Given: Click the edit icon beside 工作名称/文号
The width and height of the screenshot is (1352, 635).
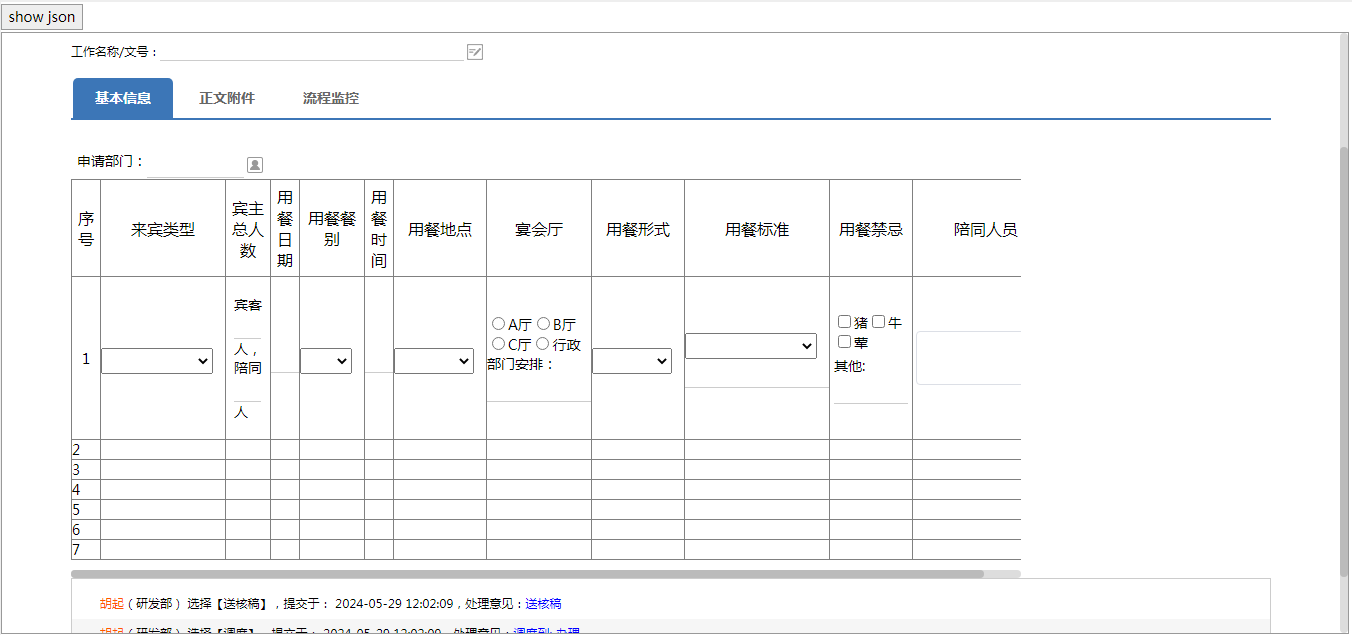Looking at the screenshot, I should pos(475,52).
